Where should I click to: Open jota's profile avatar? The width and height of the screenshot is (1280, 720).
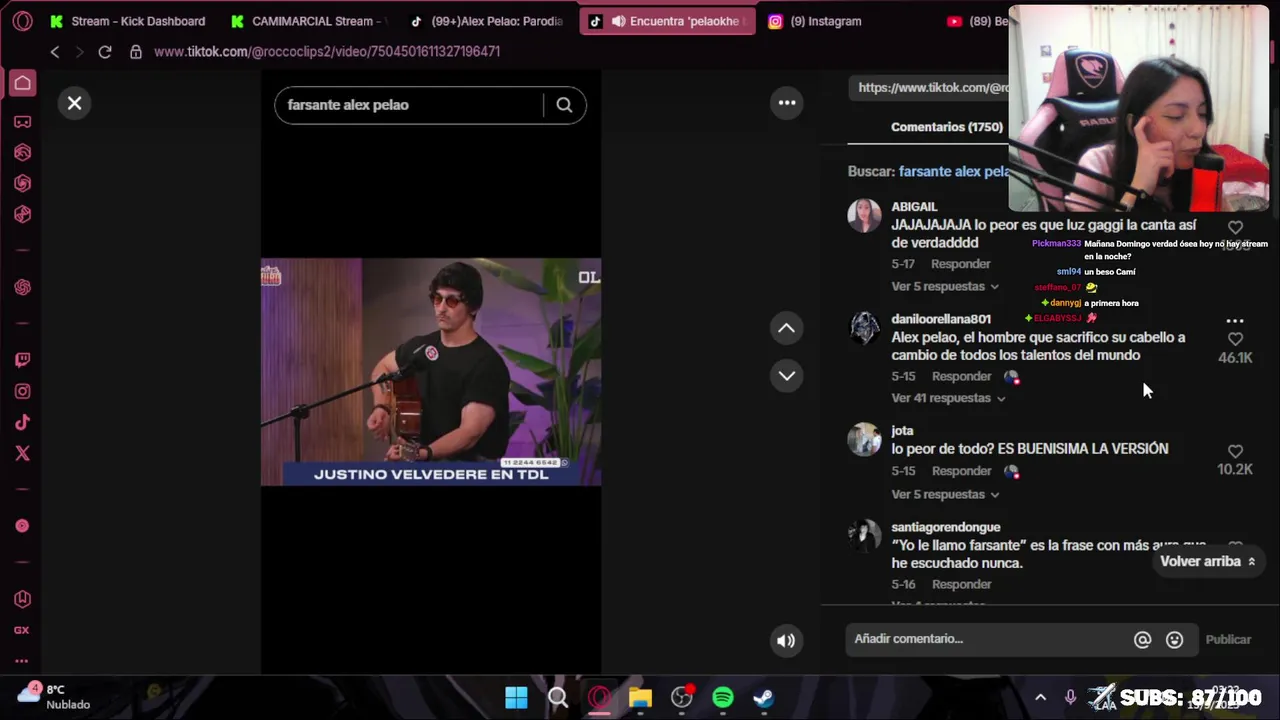864,439
